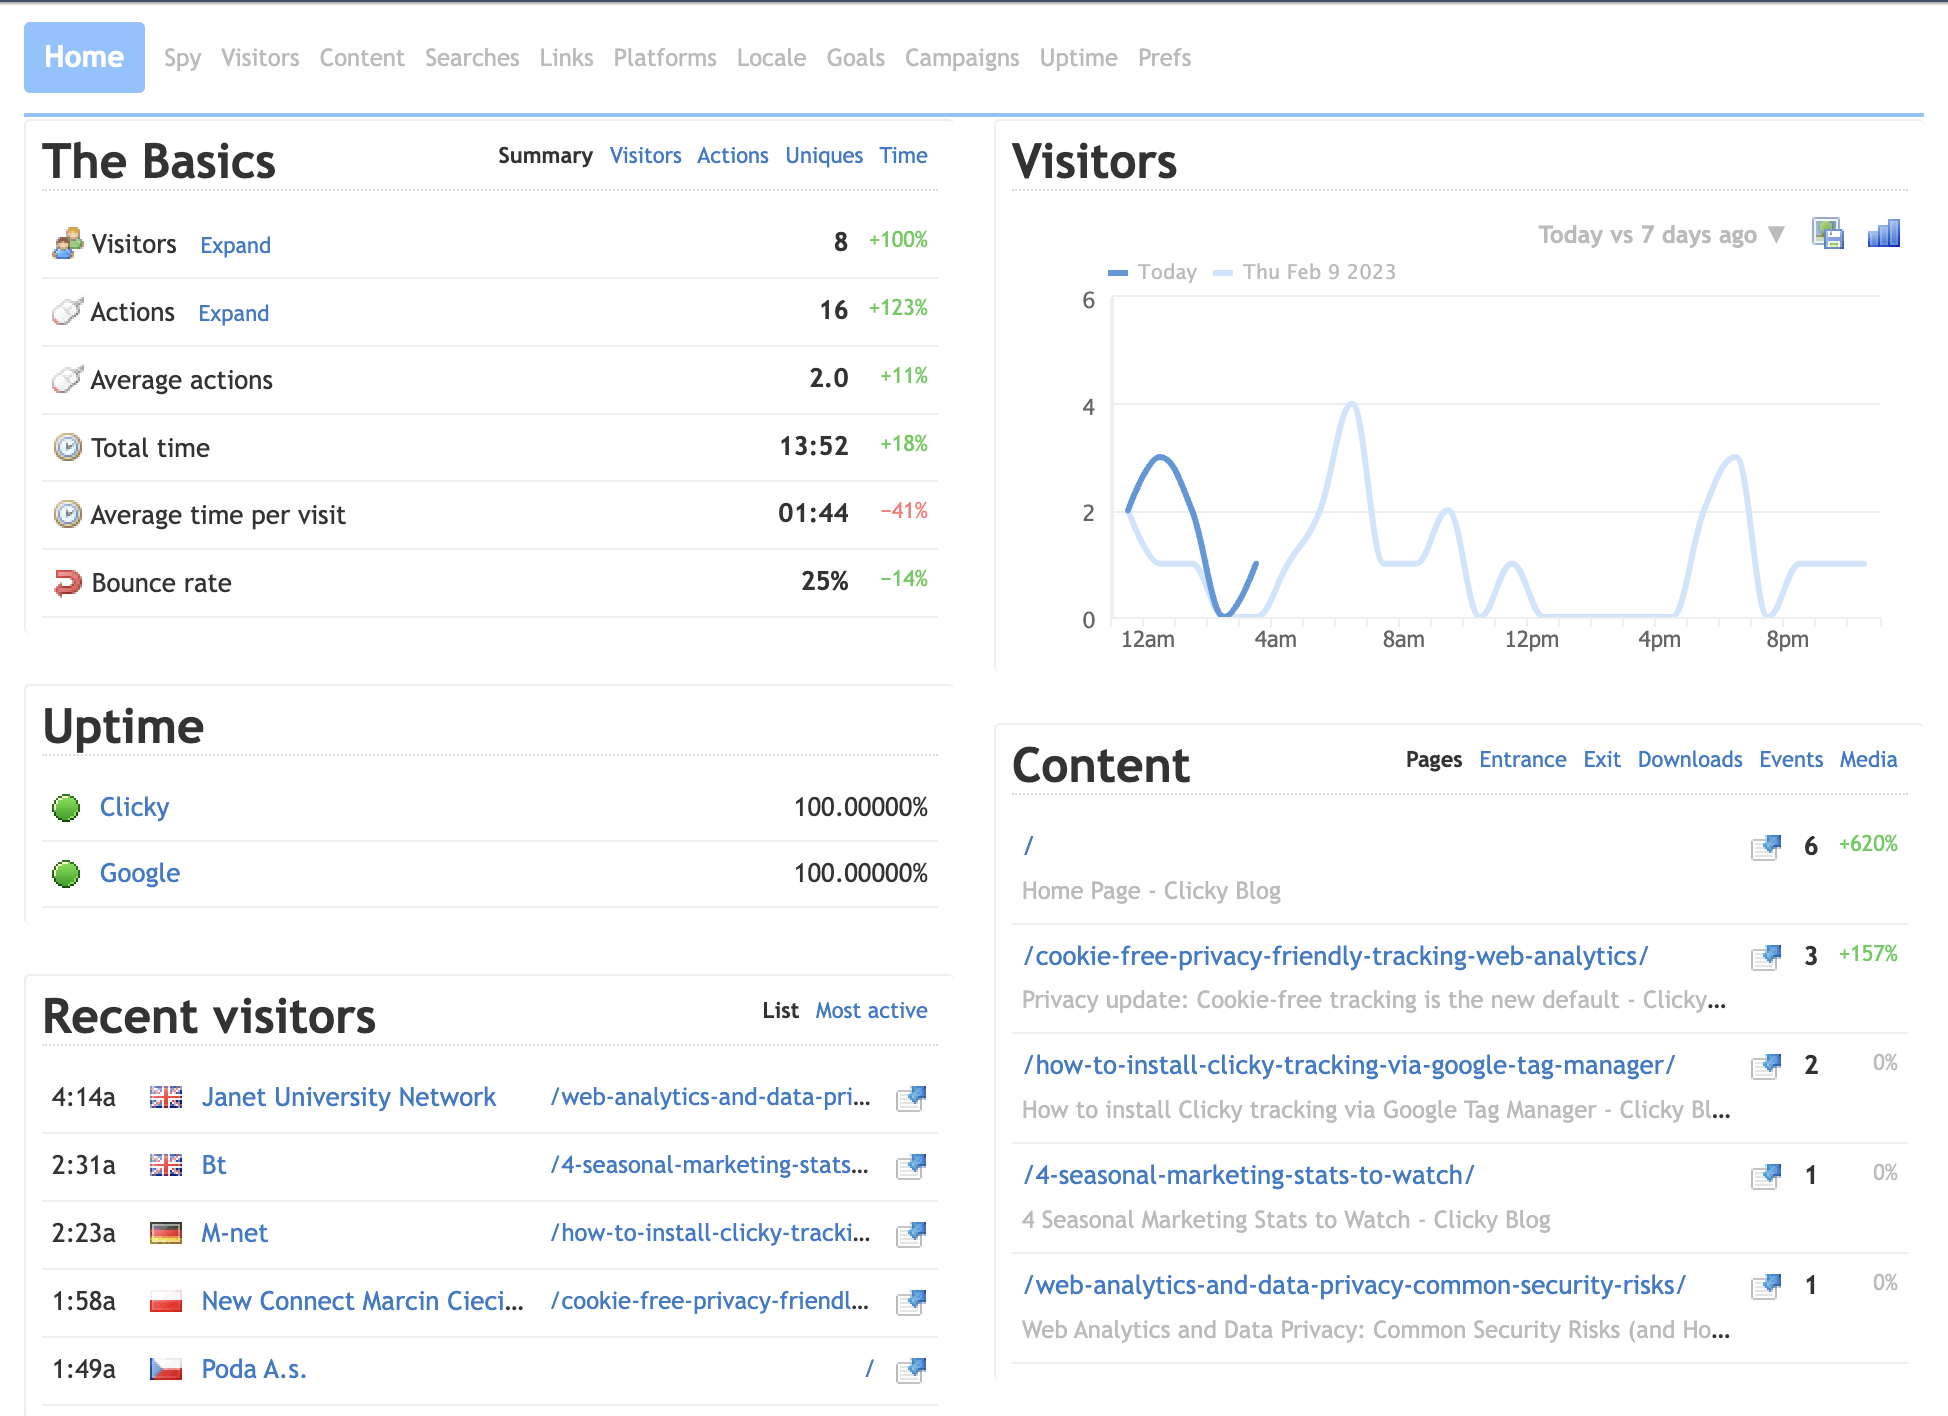The height and width of the screenshot is (1416, 1948).
Task: Open external link icon for home page row
Action: [x=1766, y=847]
